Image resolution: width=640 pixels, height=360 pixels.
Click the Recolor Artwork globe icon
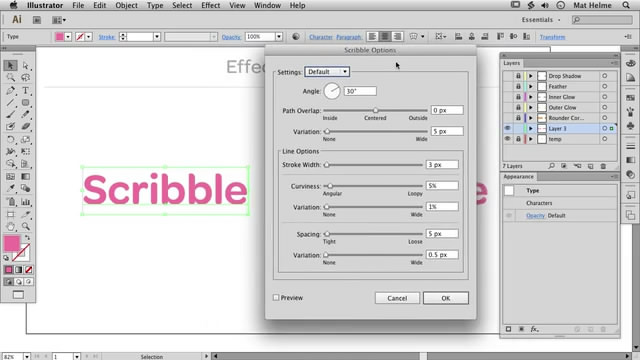click(296, 37)
